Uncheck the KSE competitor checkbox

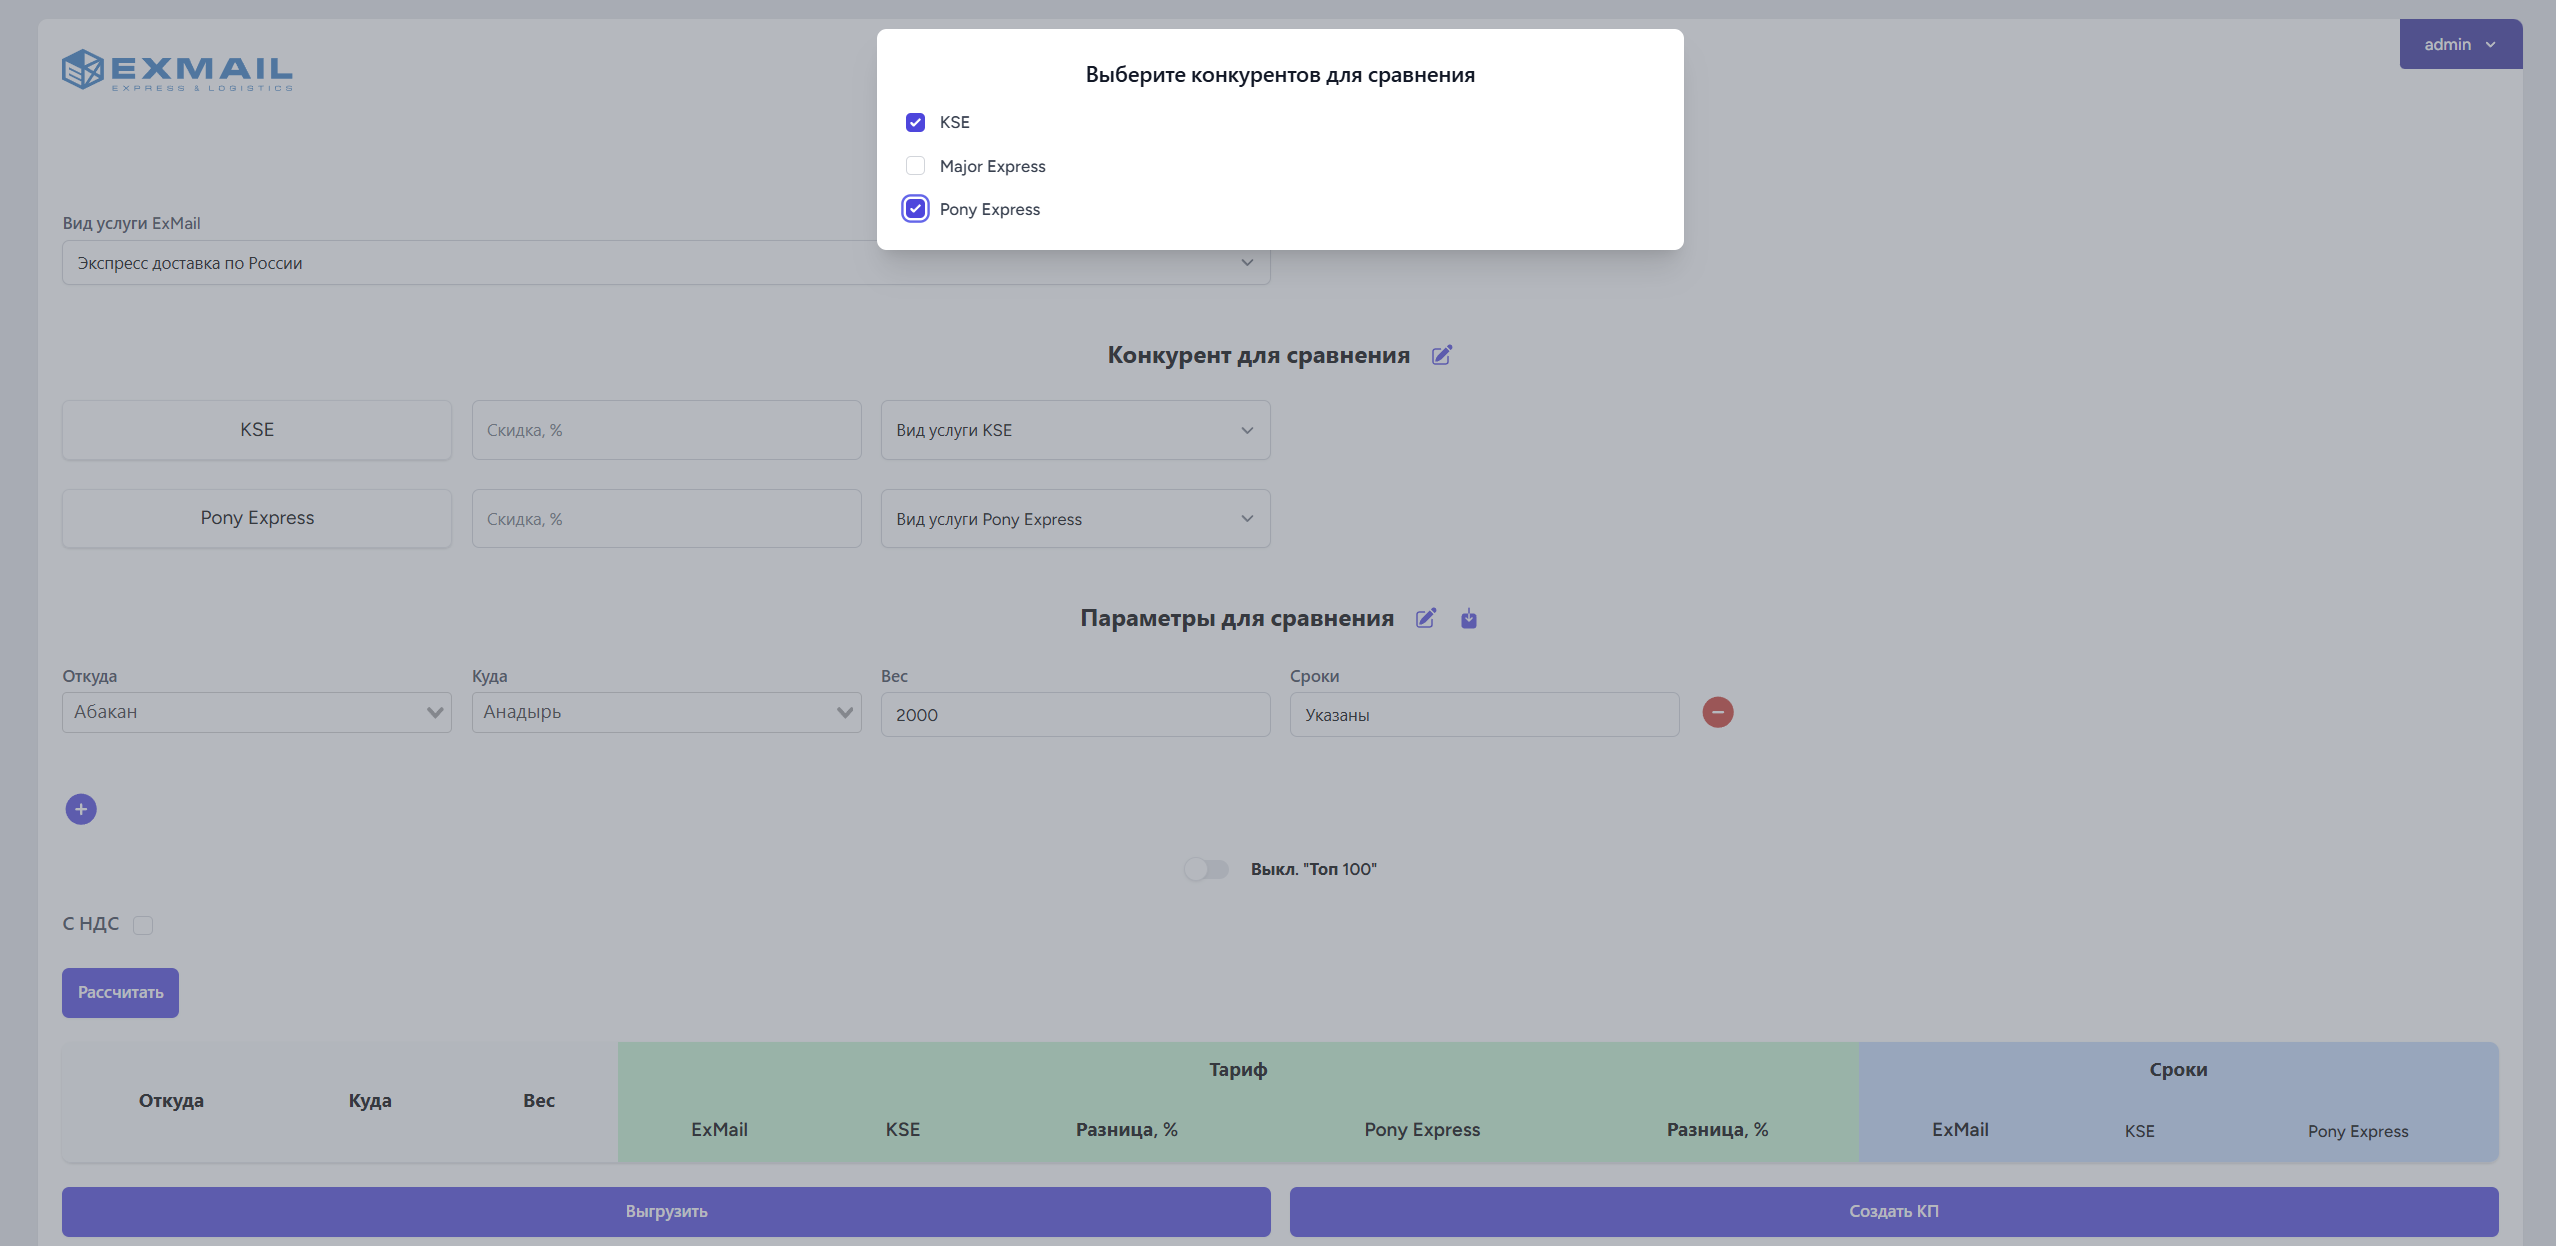(x=915, y=122)
